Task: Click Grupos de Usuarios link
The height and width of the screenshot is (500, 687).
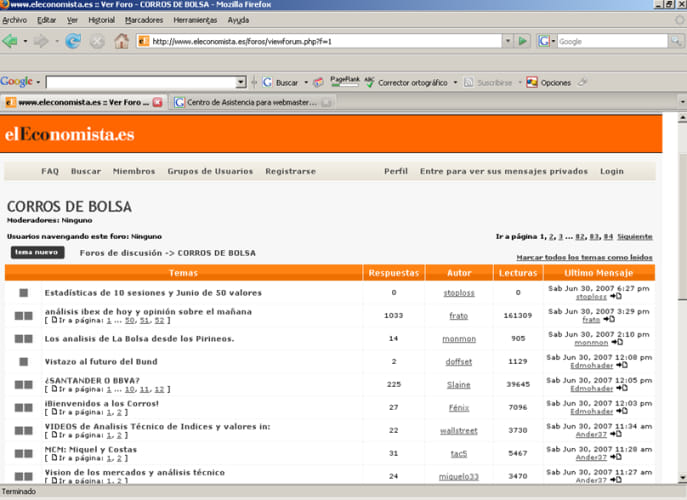Action: (210, 171)
